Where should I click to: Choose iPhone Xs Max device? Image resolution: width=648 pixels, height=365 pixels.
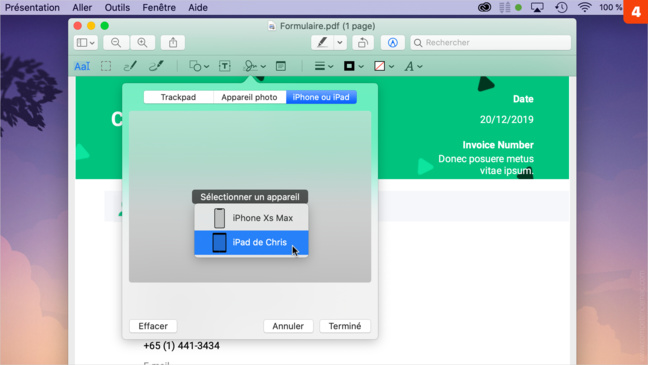pyautogui.click(x=251, y=218)
